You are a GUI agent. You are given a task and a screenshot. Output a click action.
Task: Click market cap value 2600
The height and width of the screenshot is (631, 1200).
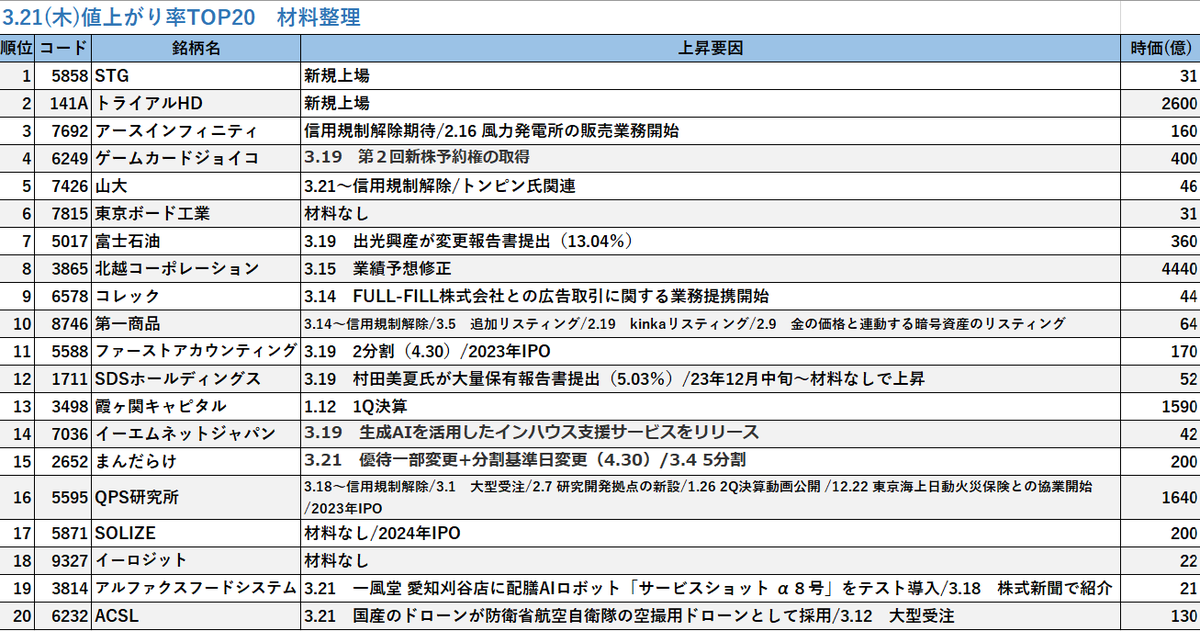tap(1159, 103)
